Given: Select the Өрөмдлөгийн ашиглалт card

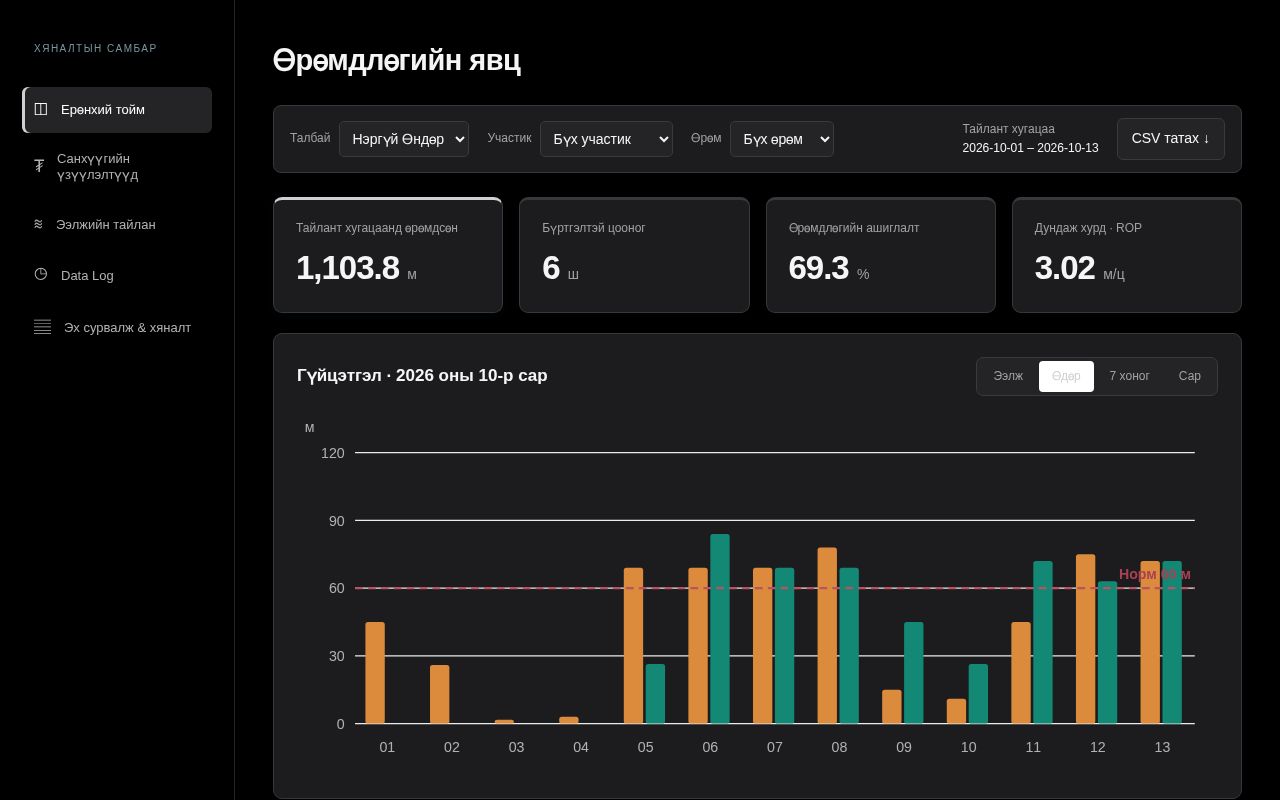Looking at the screenshot, I should (x=881, y=255).
